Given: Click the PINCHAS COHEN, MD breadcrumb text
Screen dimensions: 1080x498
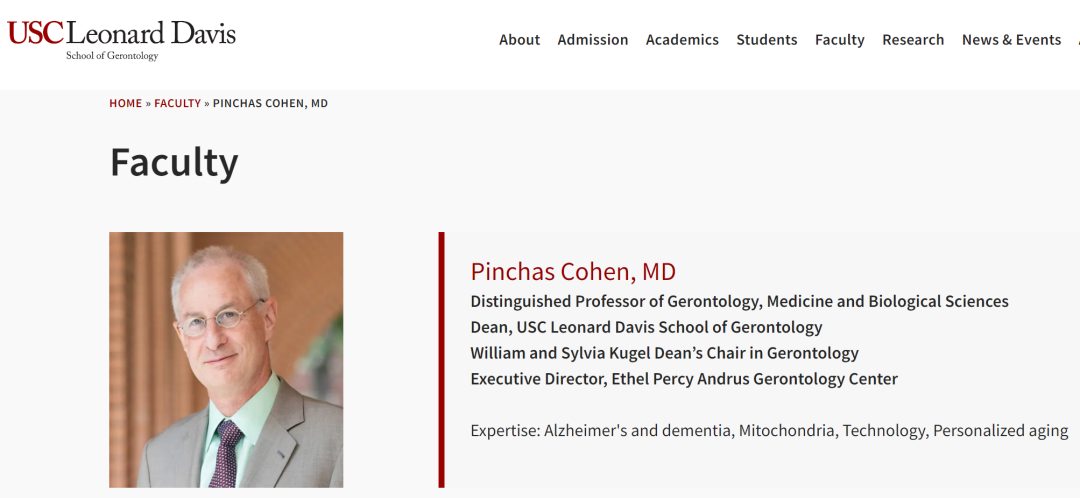Looking at the screenshot, I should [x=270, y=104].
